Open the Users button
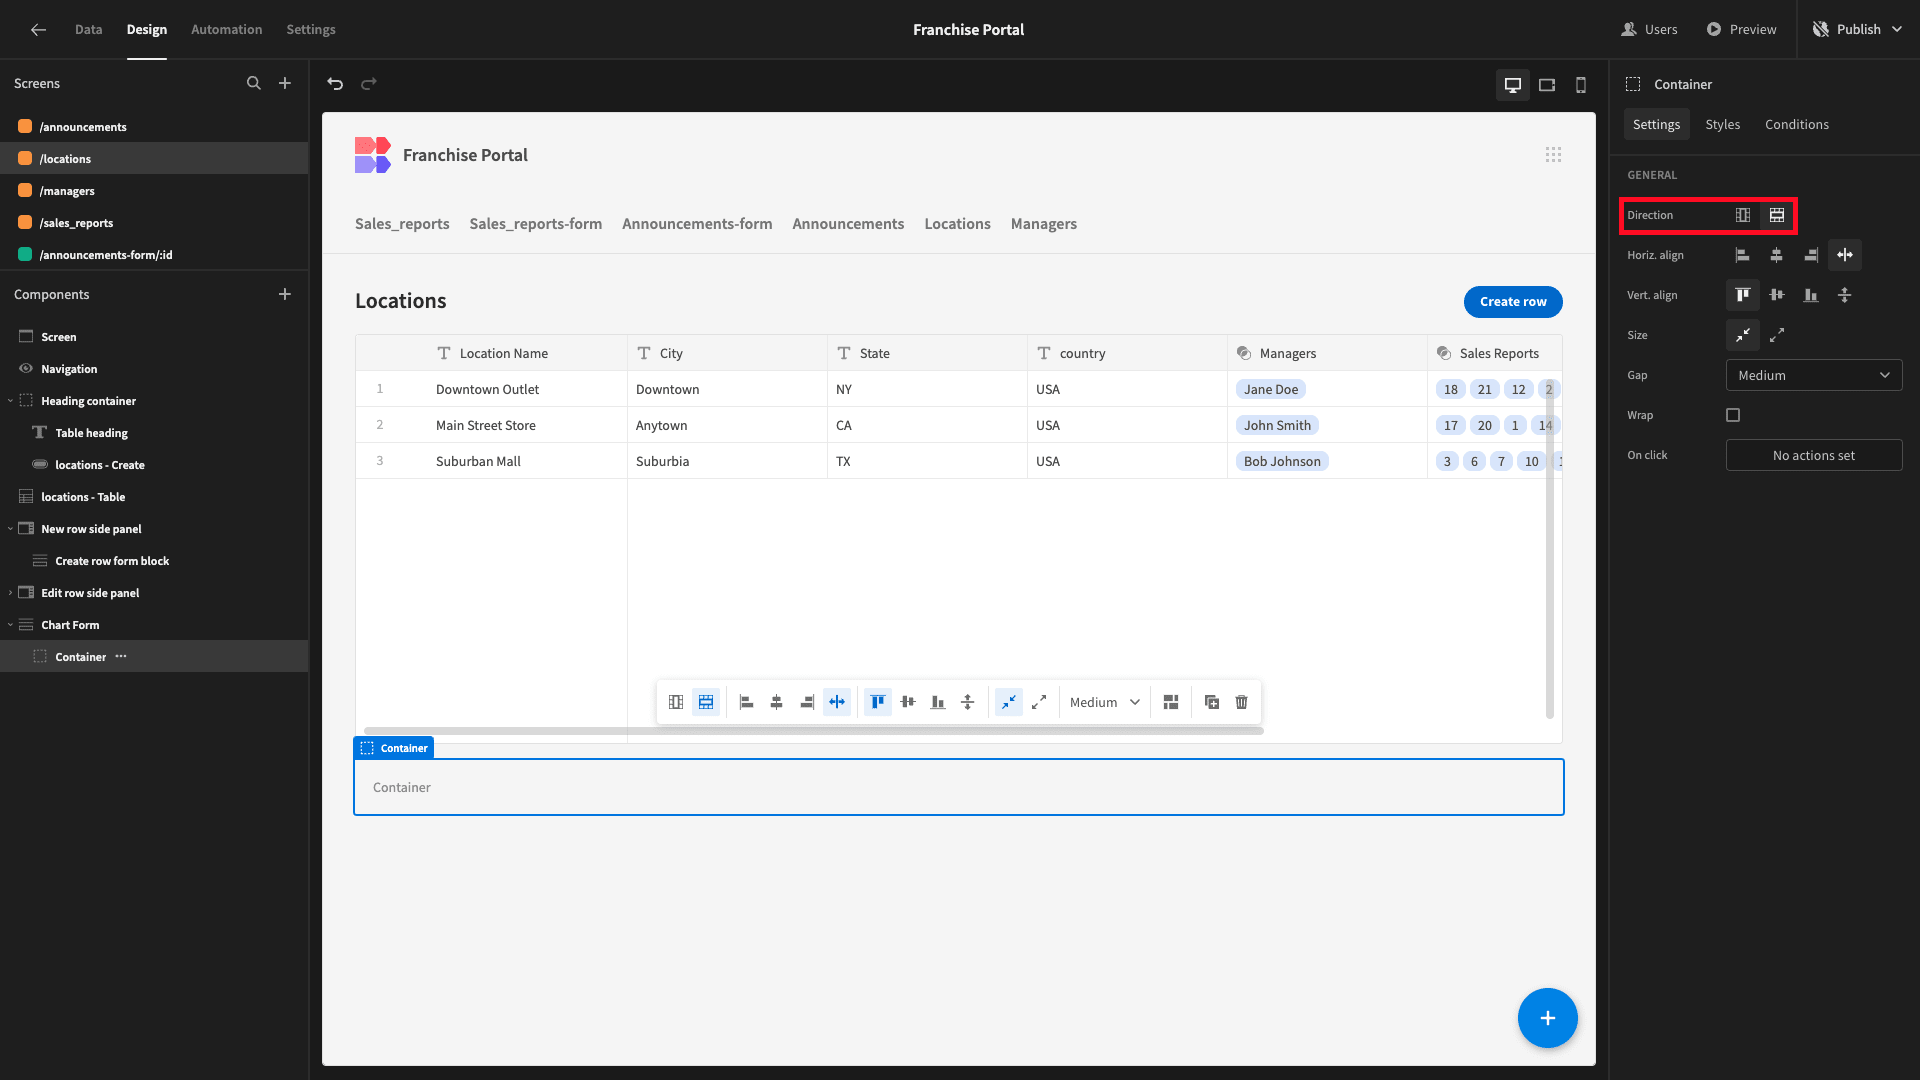 point(1649,29)
